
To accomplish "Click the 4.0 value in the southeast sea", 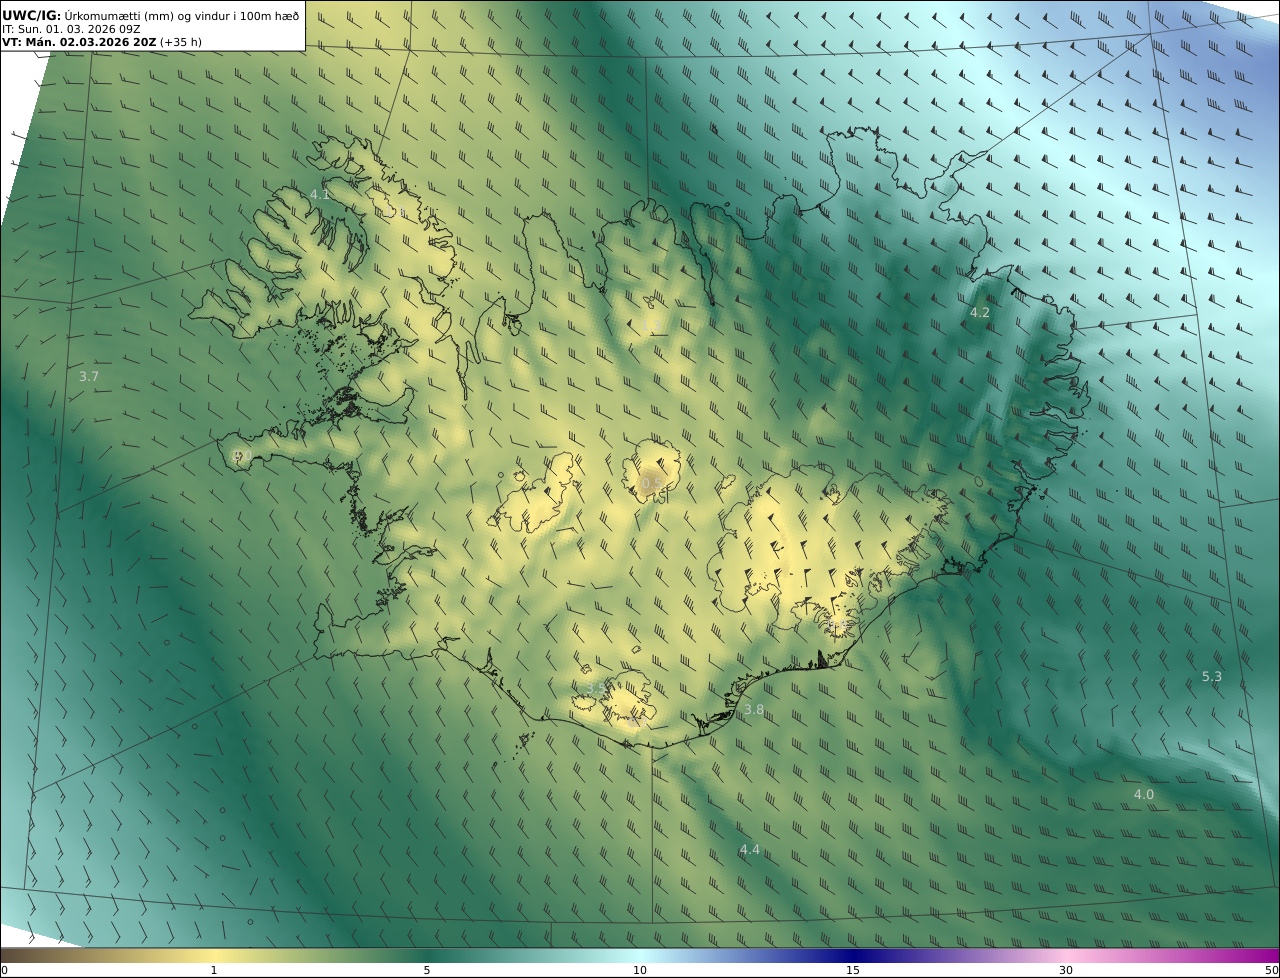I will [1143, 794].
